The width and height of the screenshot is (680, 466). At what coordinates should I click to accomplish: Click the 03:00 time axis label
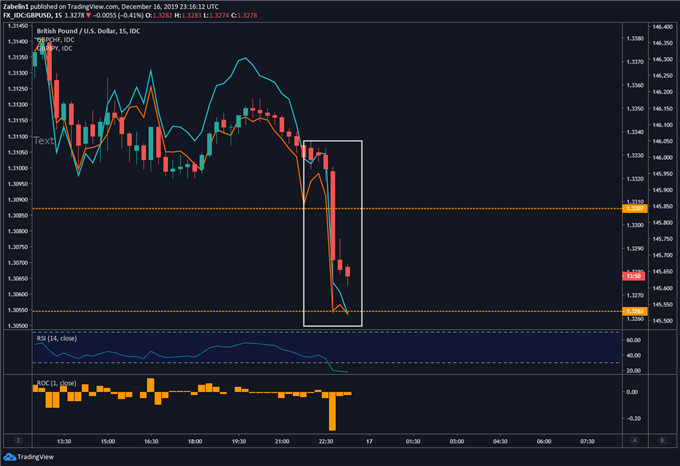pos(457,441)
